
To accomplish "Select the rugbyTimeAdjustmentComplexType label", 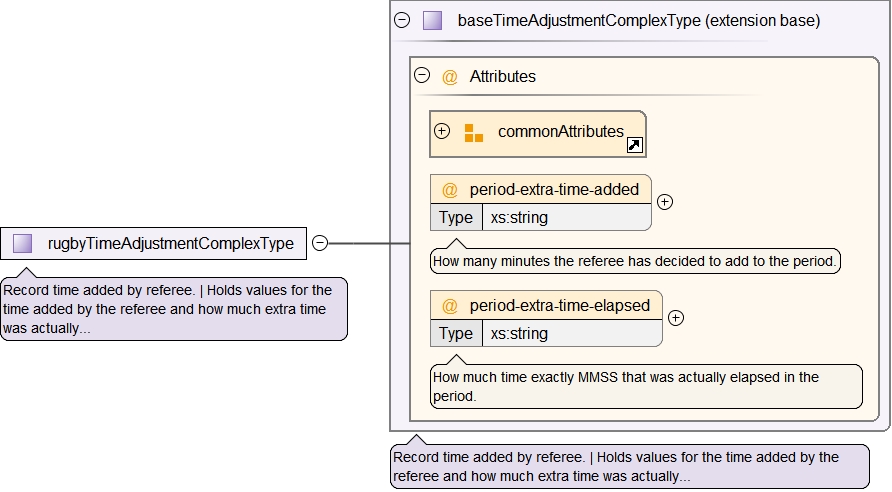I will [171, 243].
